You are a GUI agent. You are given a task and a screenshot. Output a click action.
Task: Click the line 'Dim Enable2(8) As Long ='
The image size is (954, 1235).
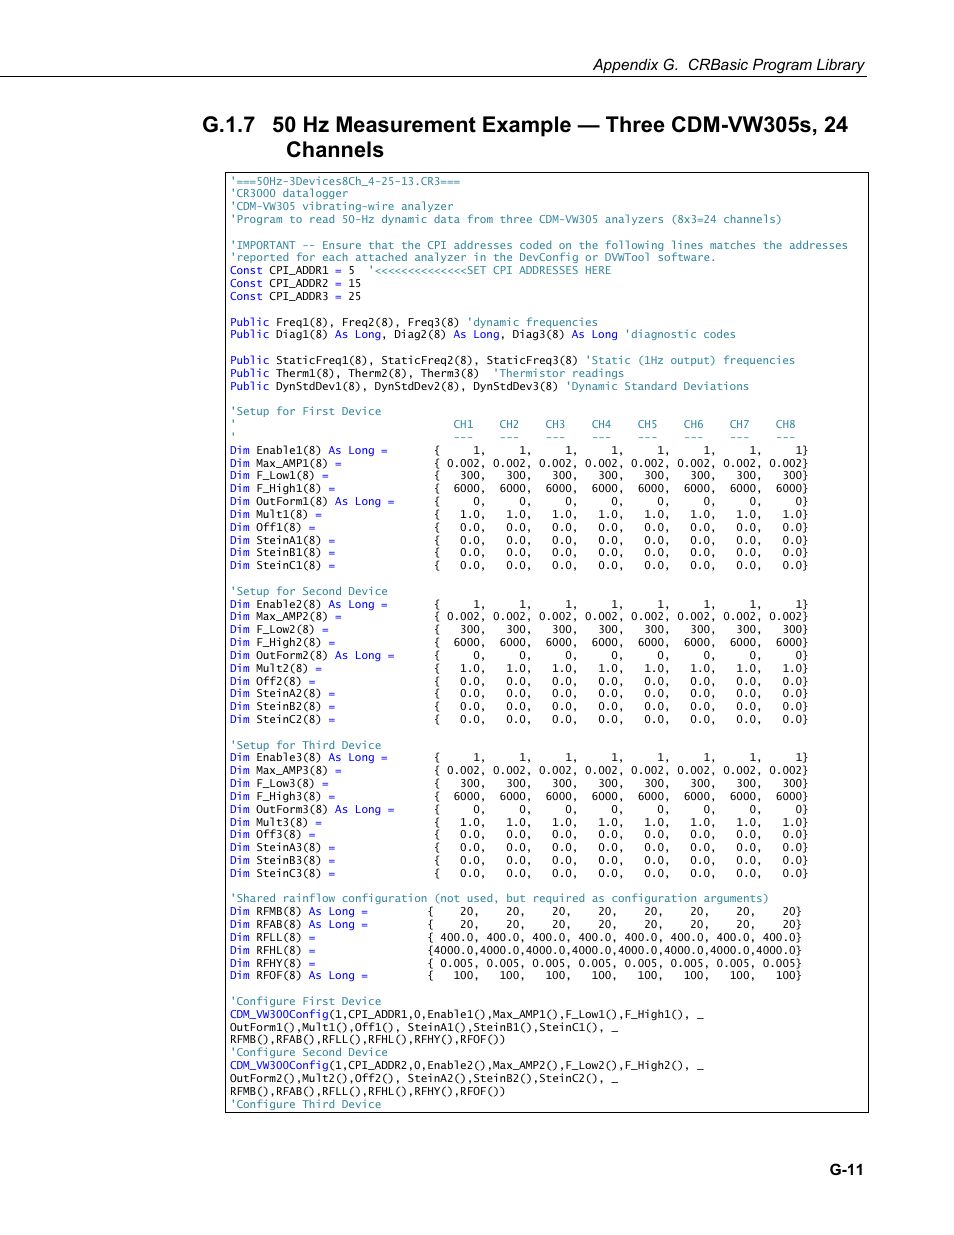tap(519, 605)
